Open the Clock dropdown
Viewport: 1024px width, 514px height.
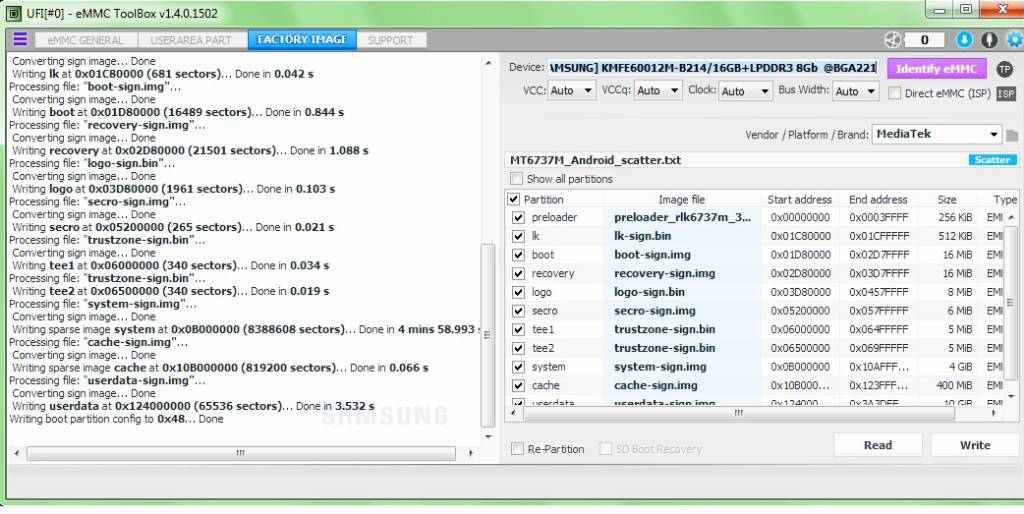(745, 91)
